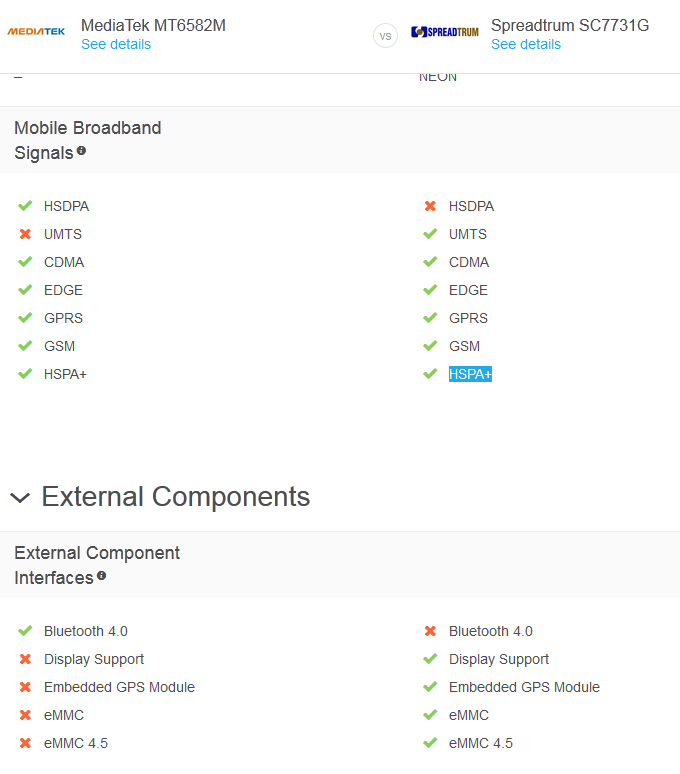Click red cross beside MediaTek Display Support
This screenshot has height=774, width=680.
tap(25, 659)
